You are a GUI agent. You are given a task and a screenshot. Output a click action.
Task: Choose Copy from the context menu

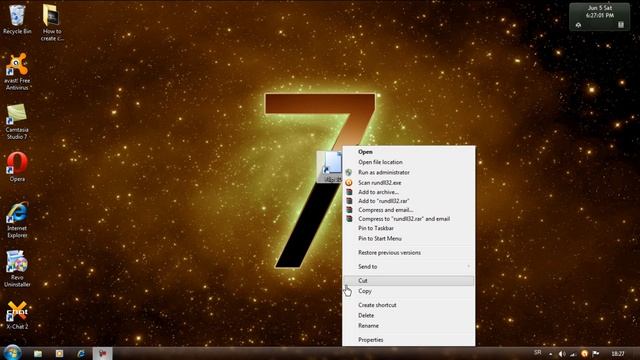tap(409, 291)
